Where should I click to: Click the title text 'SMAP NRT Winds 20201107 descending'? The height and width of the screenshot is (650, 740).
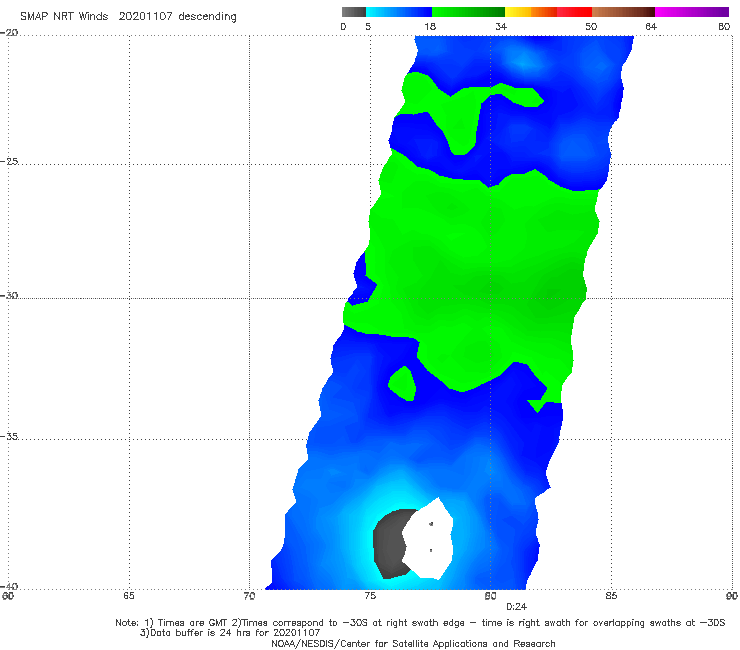coord(128,17)
